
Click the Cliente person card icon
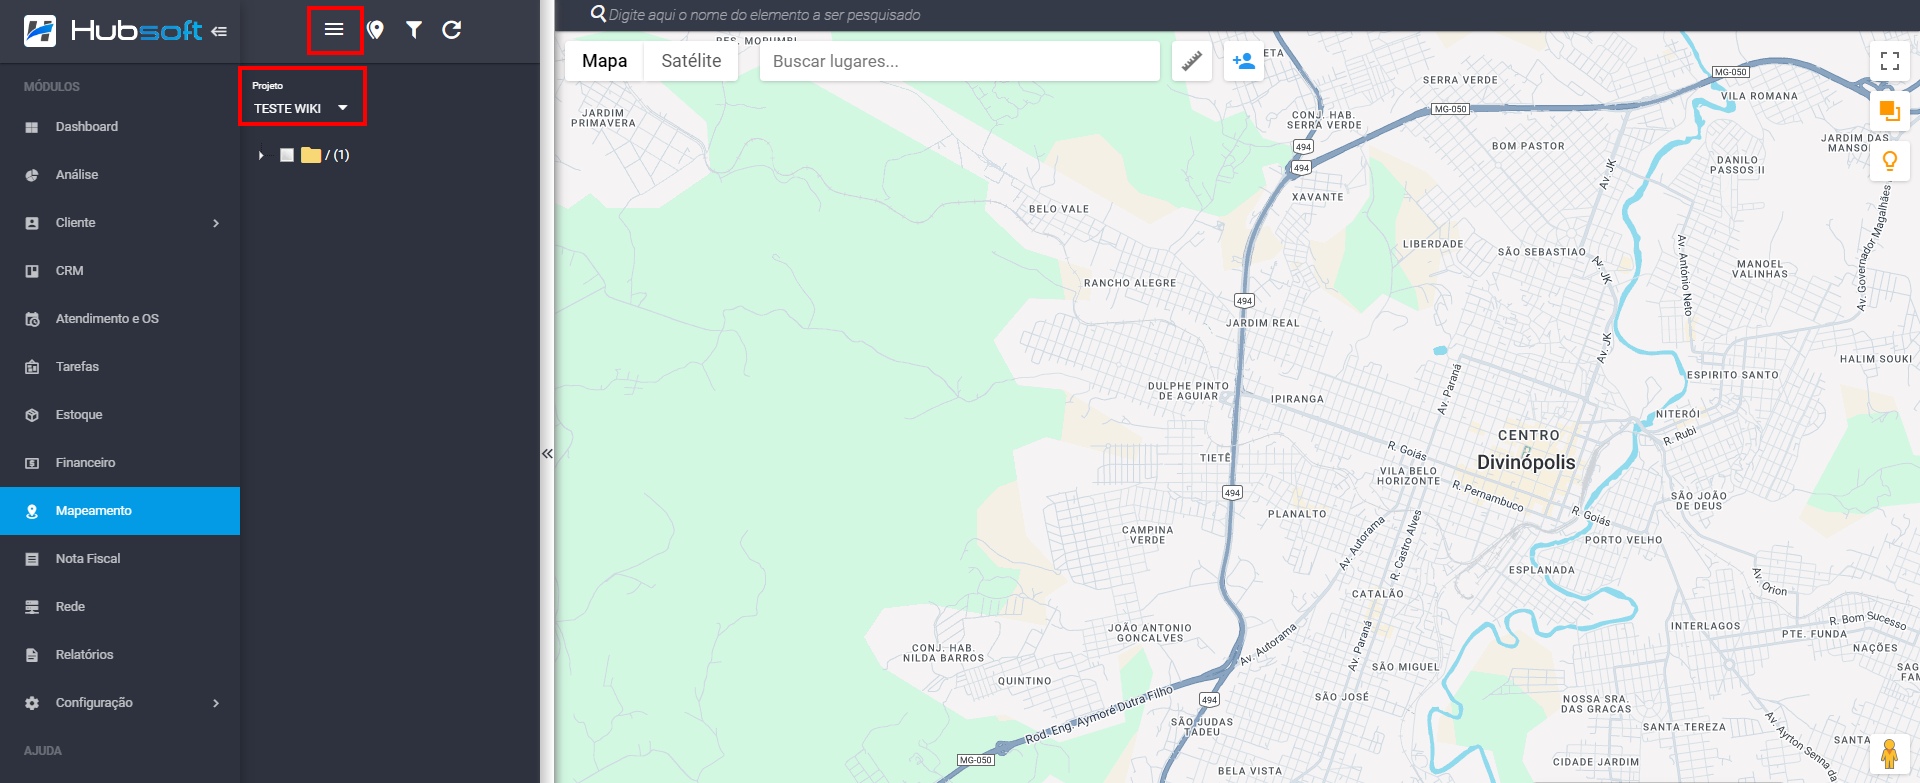point(32,223)
